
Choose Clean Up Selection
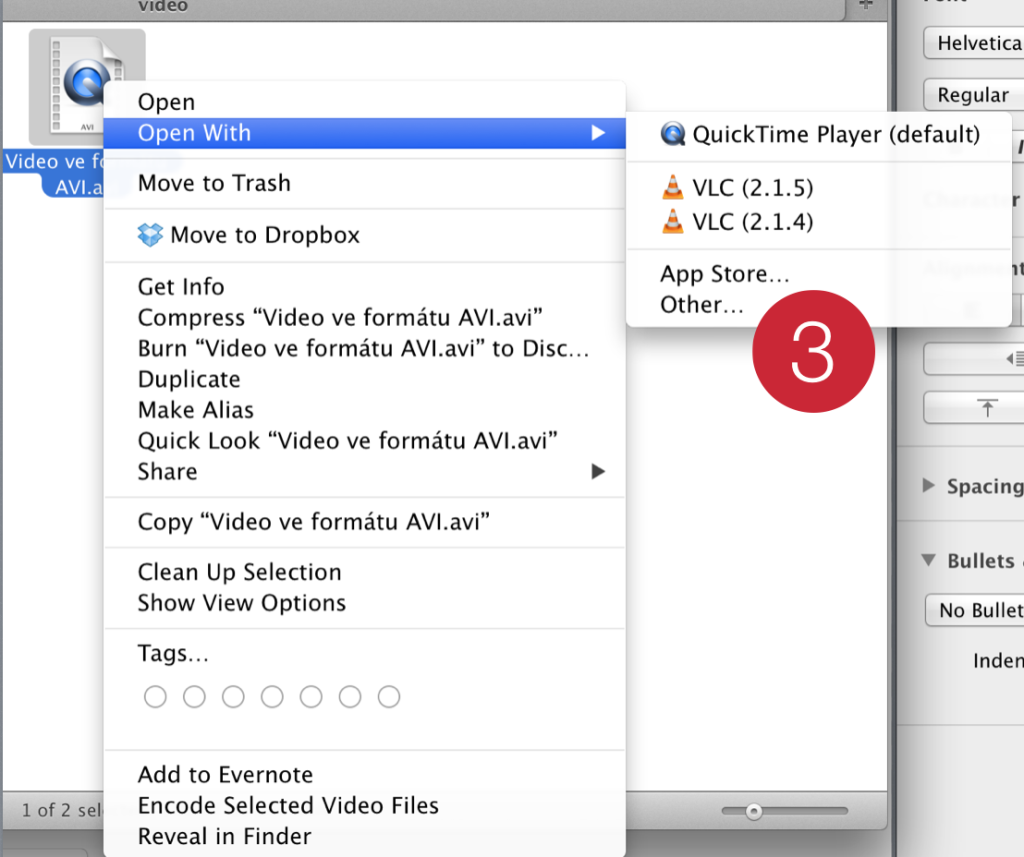(x=364, y=572)
